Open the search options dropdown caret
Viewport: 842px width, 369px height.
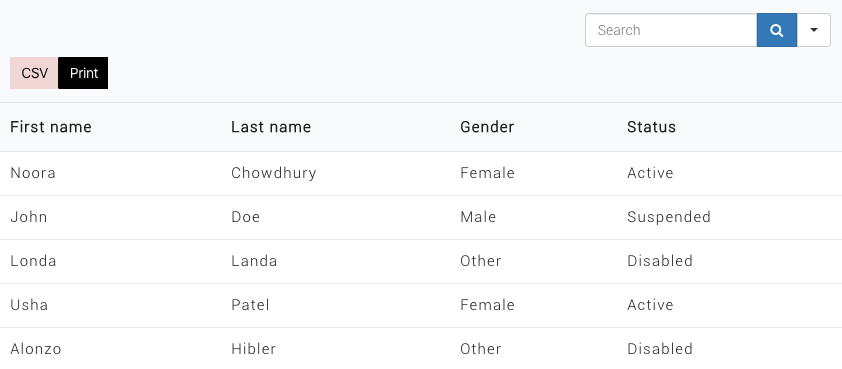[814, 30]
